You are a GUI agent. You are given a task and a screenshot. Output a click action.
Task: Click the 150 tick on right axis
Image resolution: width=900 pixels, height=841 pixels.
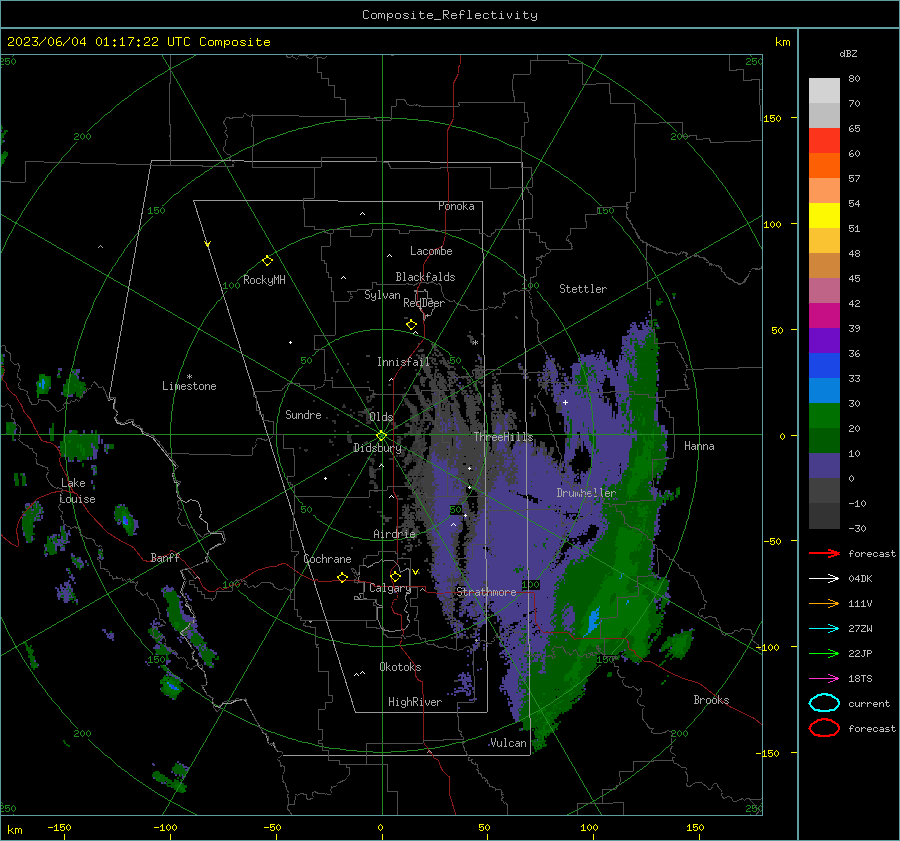772,118
